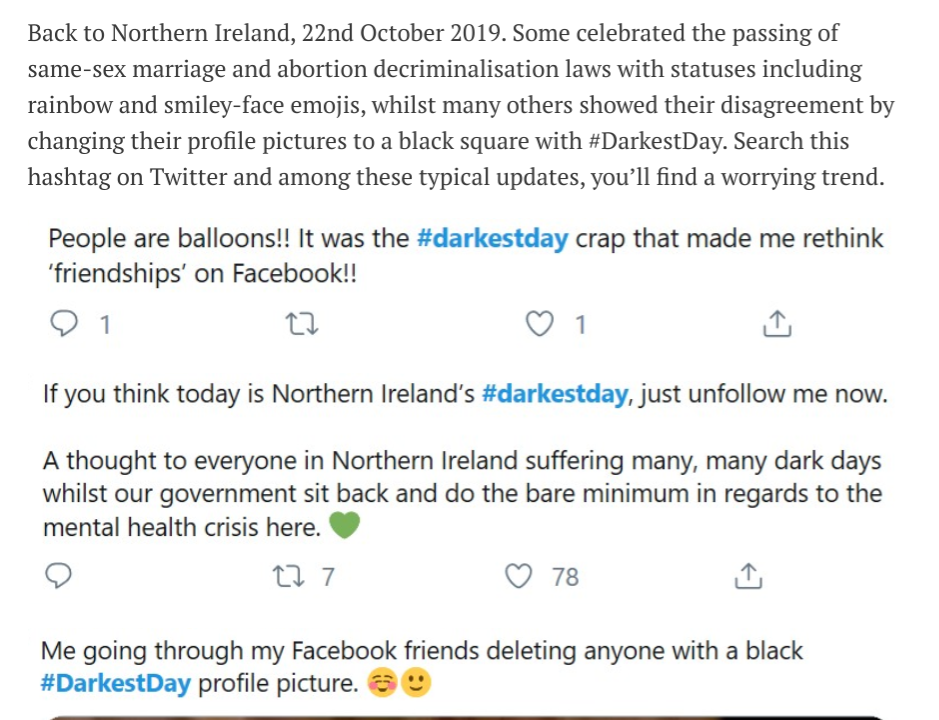This screenshot has width=939, height=720.
Task: Open #darkestday hashtag in the balloons tweet
Action: pyautogui.click(x=492, y=239)
